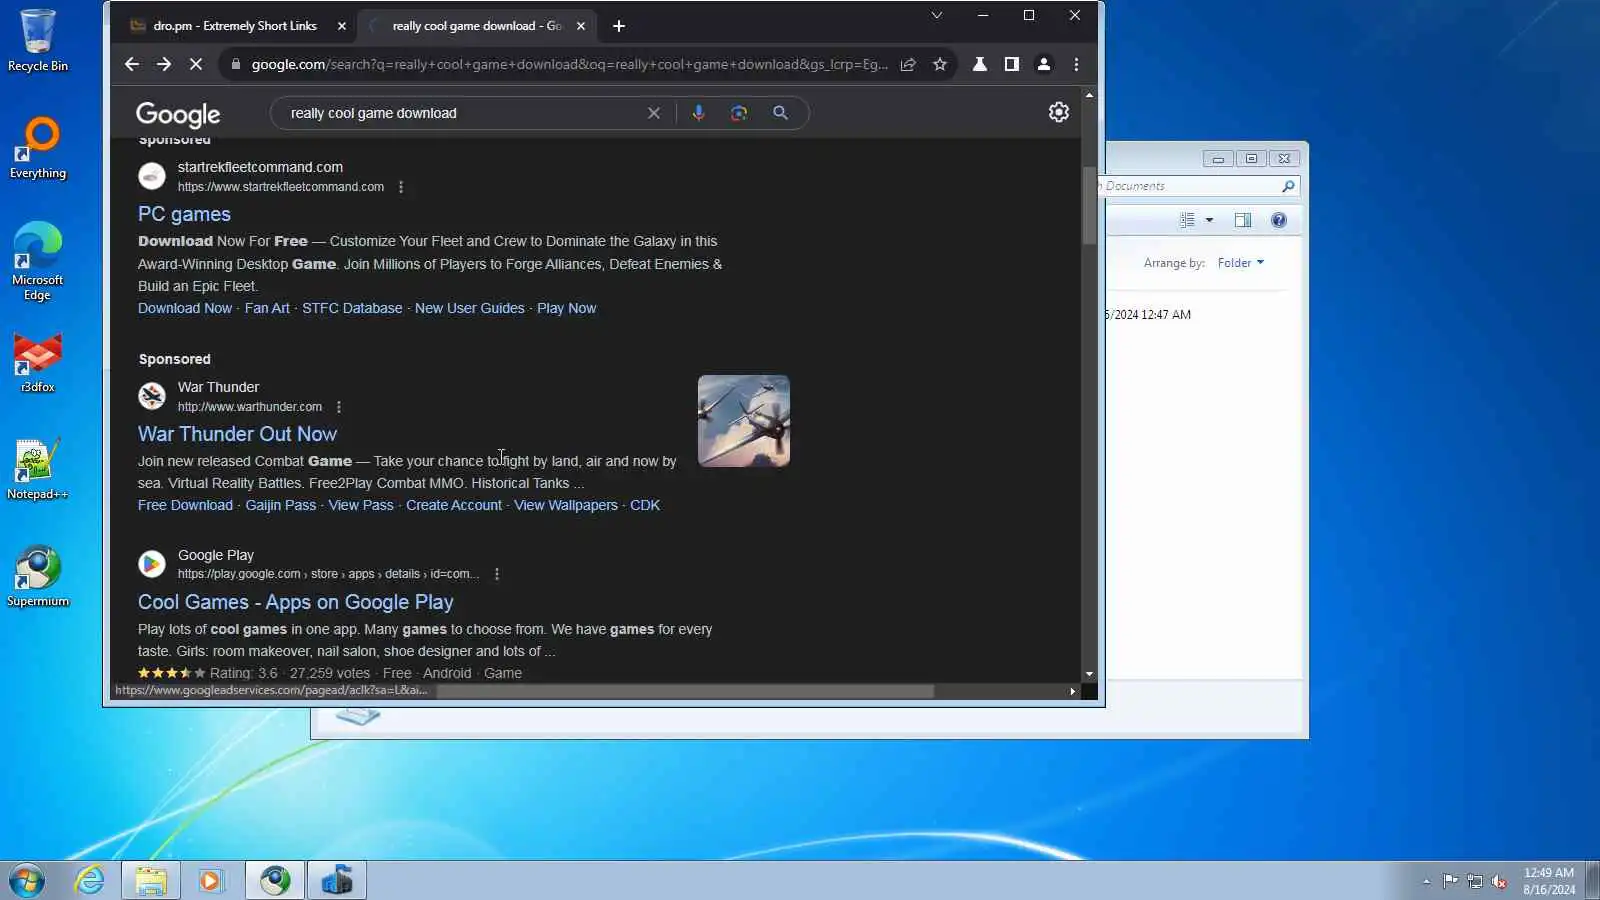Click the Explorer Documents search field

pos(1196,186)
